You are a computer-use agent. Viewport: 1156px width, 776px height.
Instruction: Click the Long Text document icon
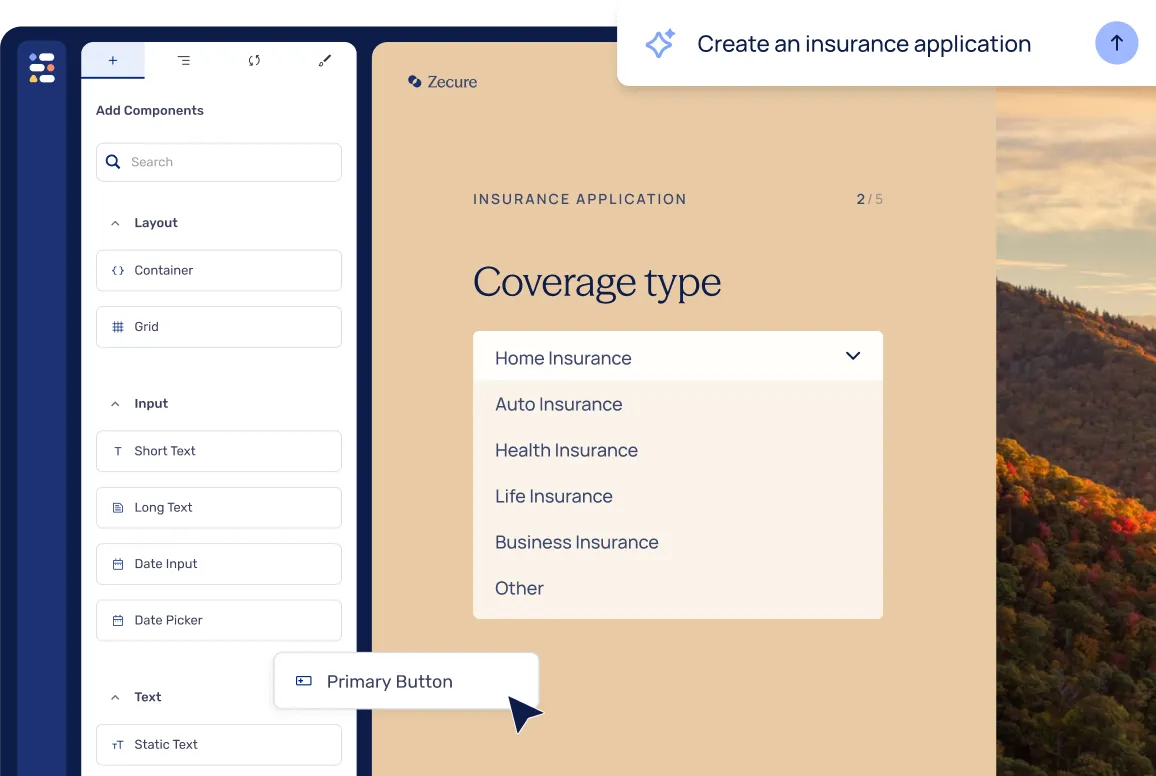tap(118, 508)
